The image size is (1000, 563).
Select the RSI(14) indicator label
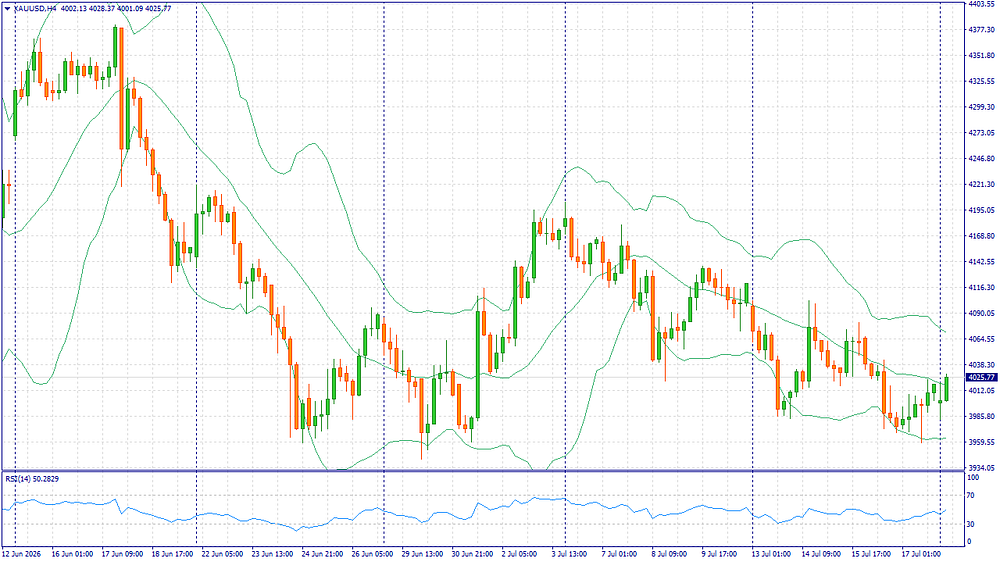(x=18, y=478)
